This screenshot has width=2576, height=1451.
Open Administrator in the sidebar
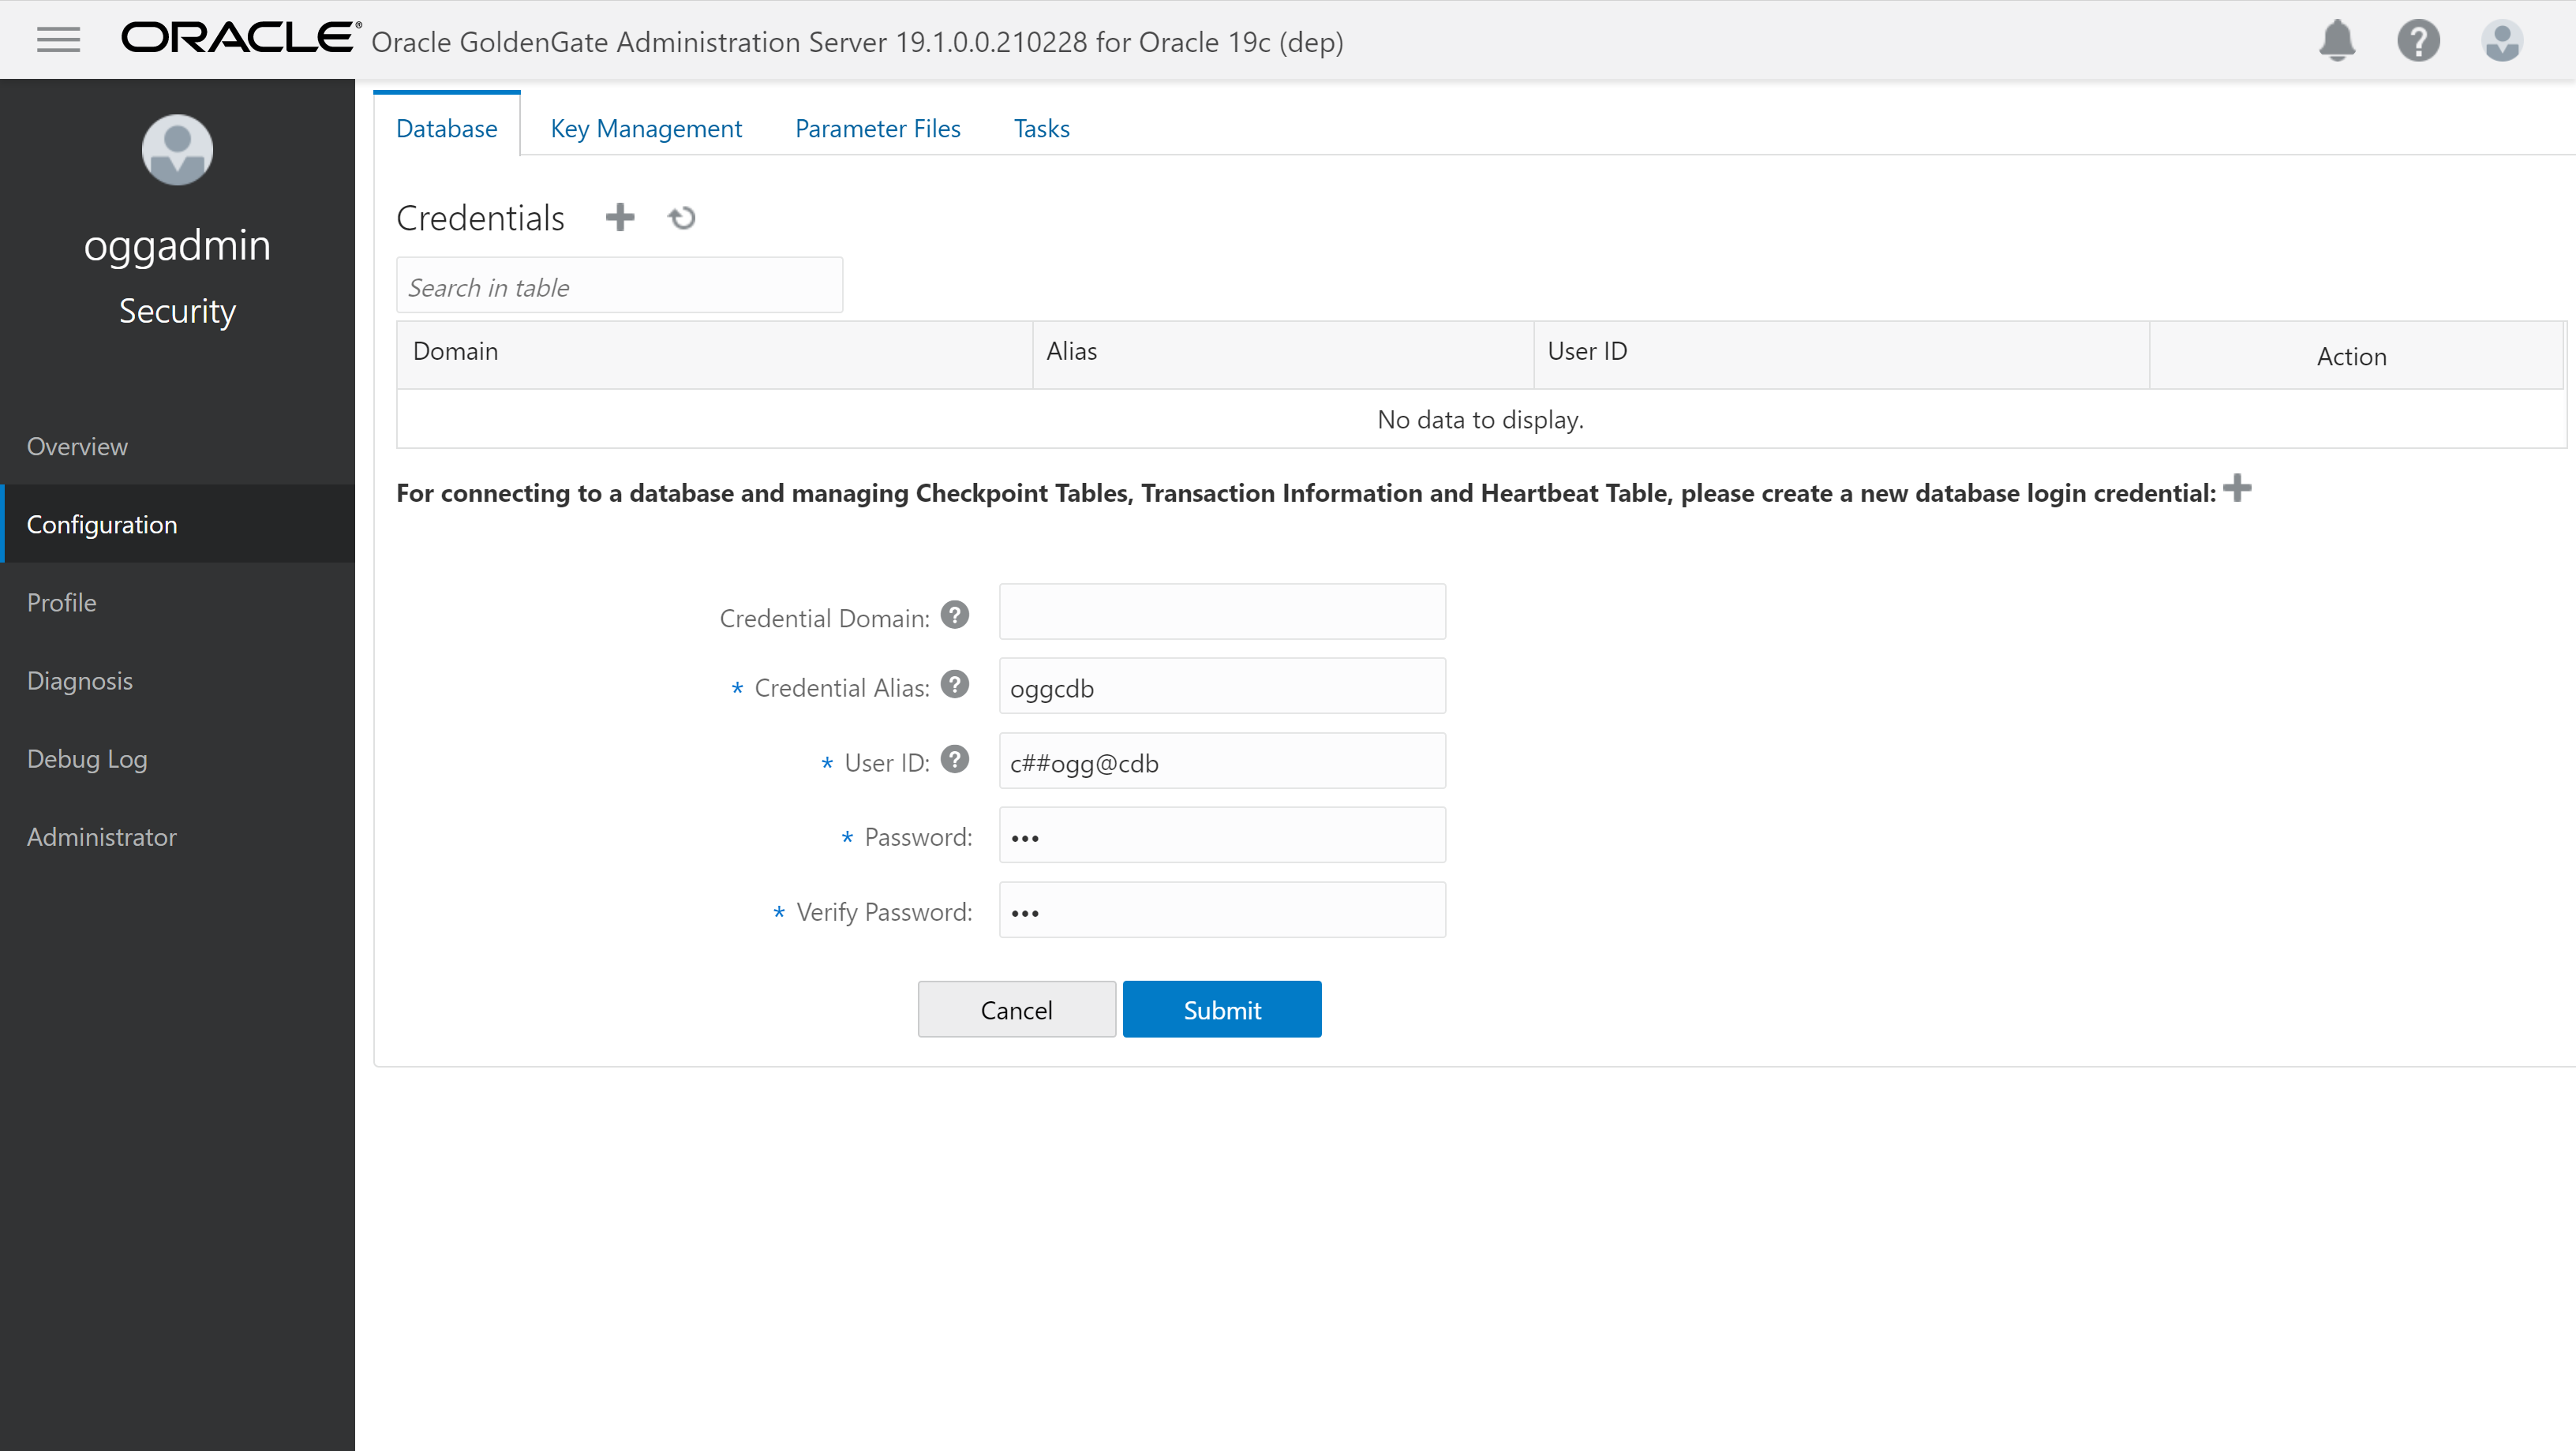(x=101, y=836)
